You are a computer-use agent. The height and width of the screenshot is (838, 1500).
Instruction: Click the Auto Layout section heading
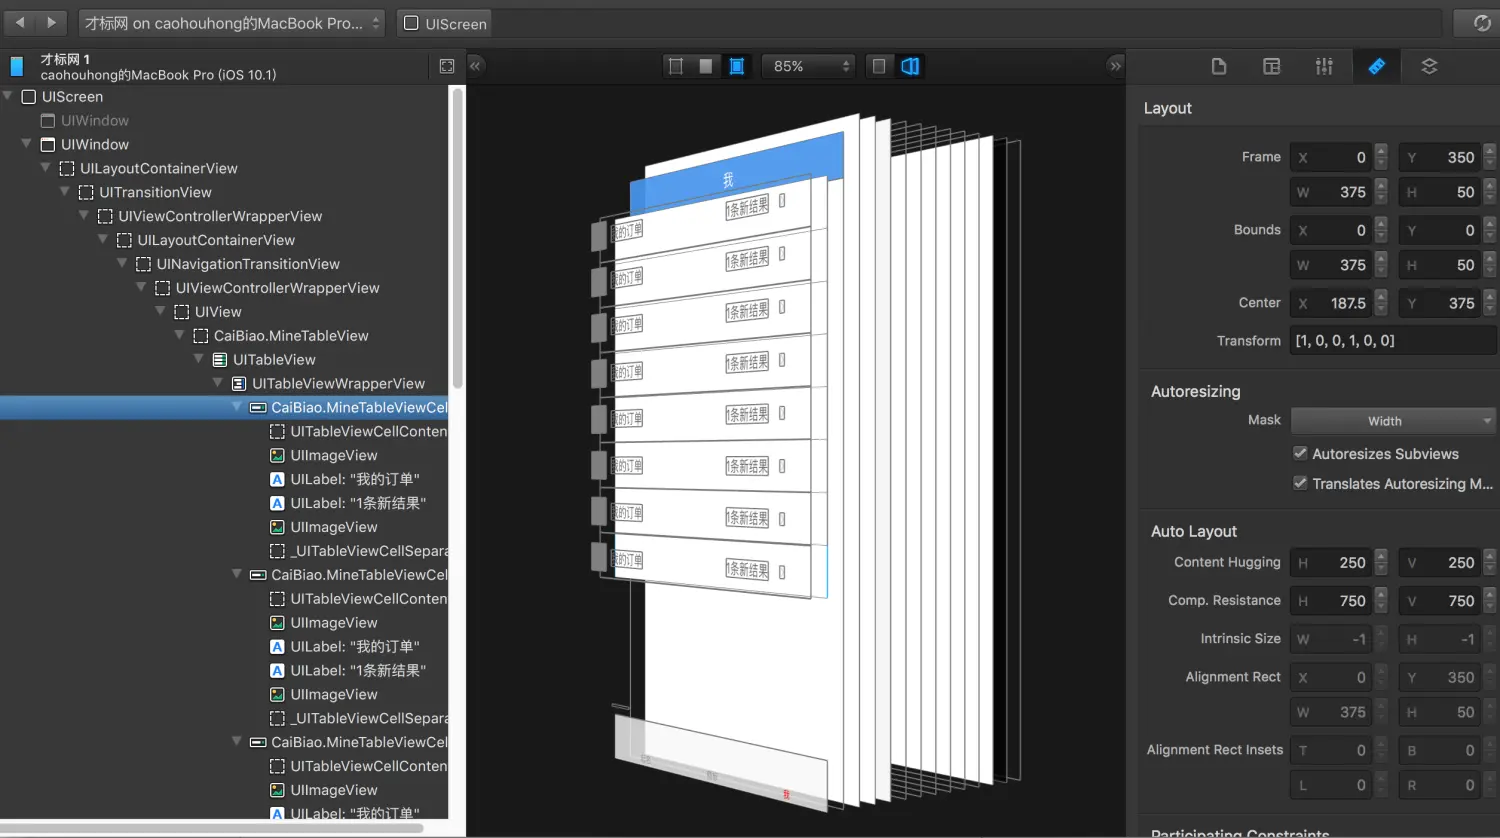[x=1194, y=531]
